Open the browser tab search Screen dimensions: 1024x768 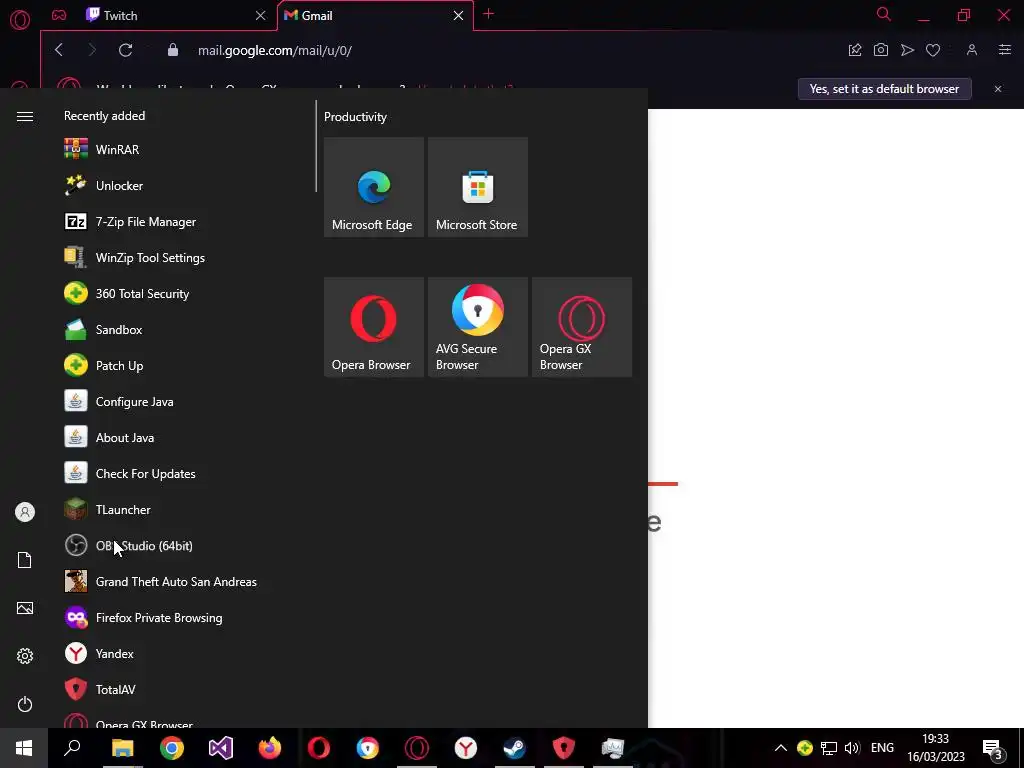click(x=884, y=14)
